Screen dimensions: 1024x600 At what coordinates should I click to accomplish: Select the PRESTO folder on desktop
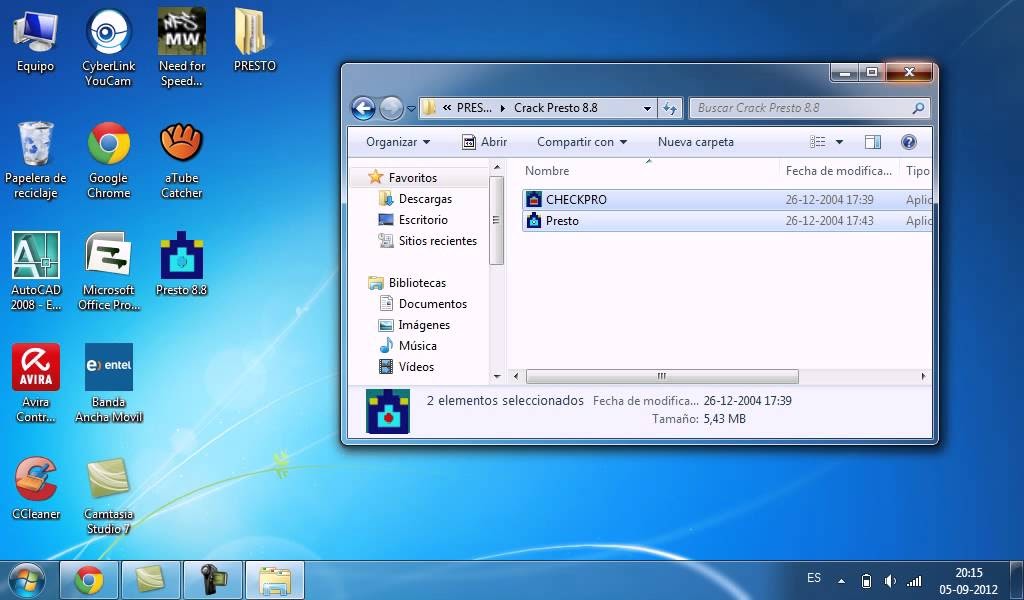254,40
